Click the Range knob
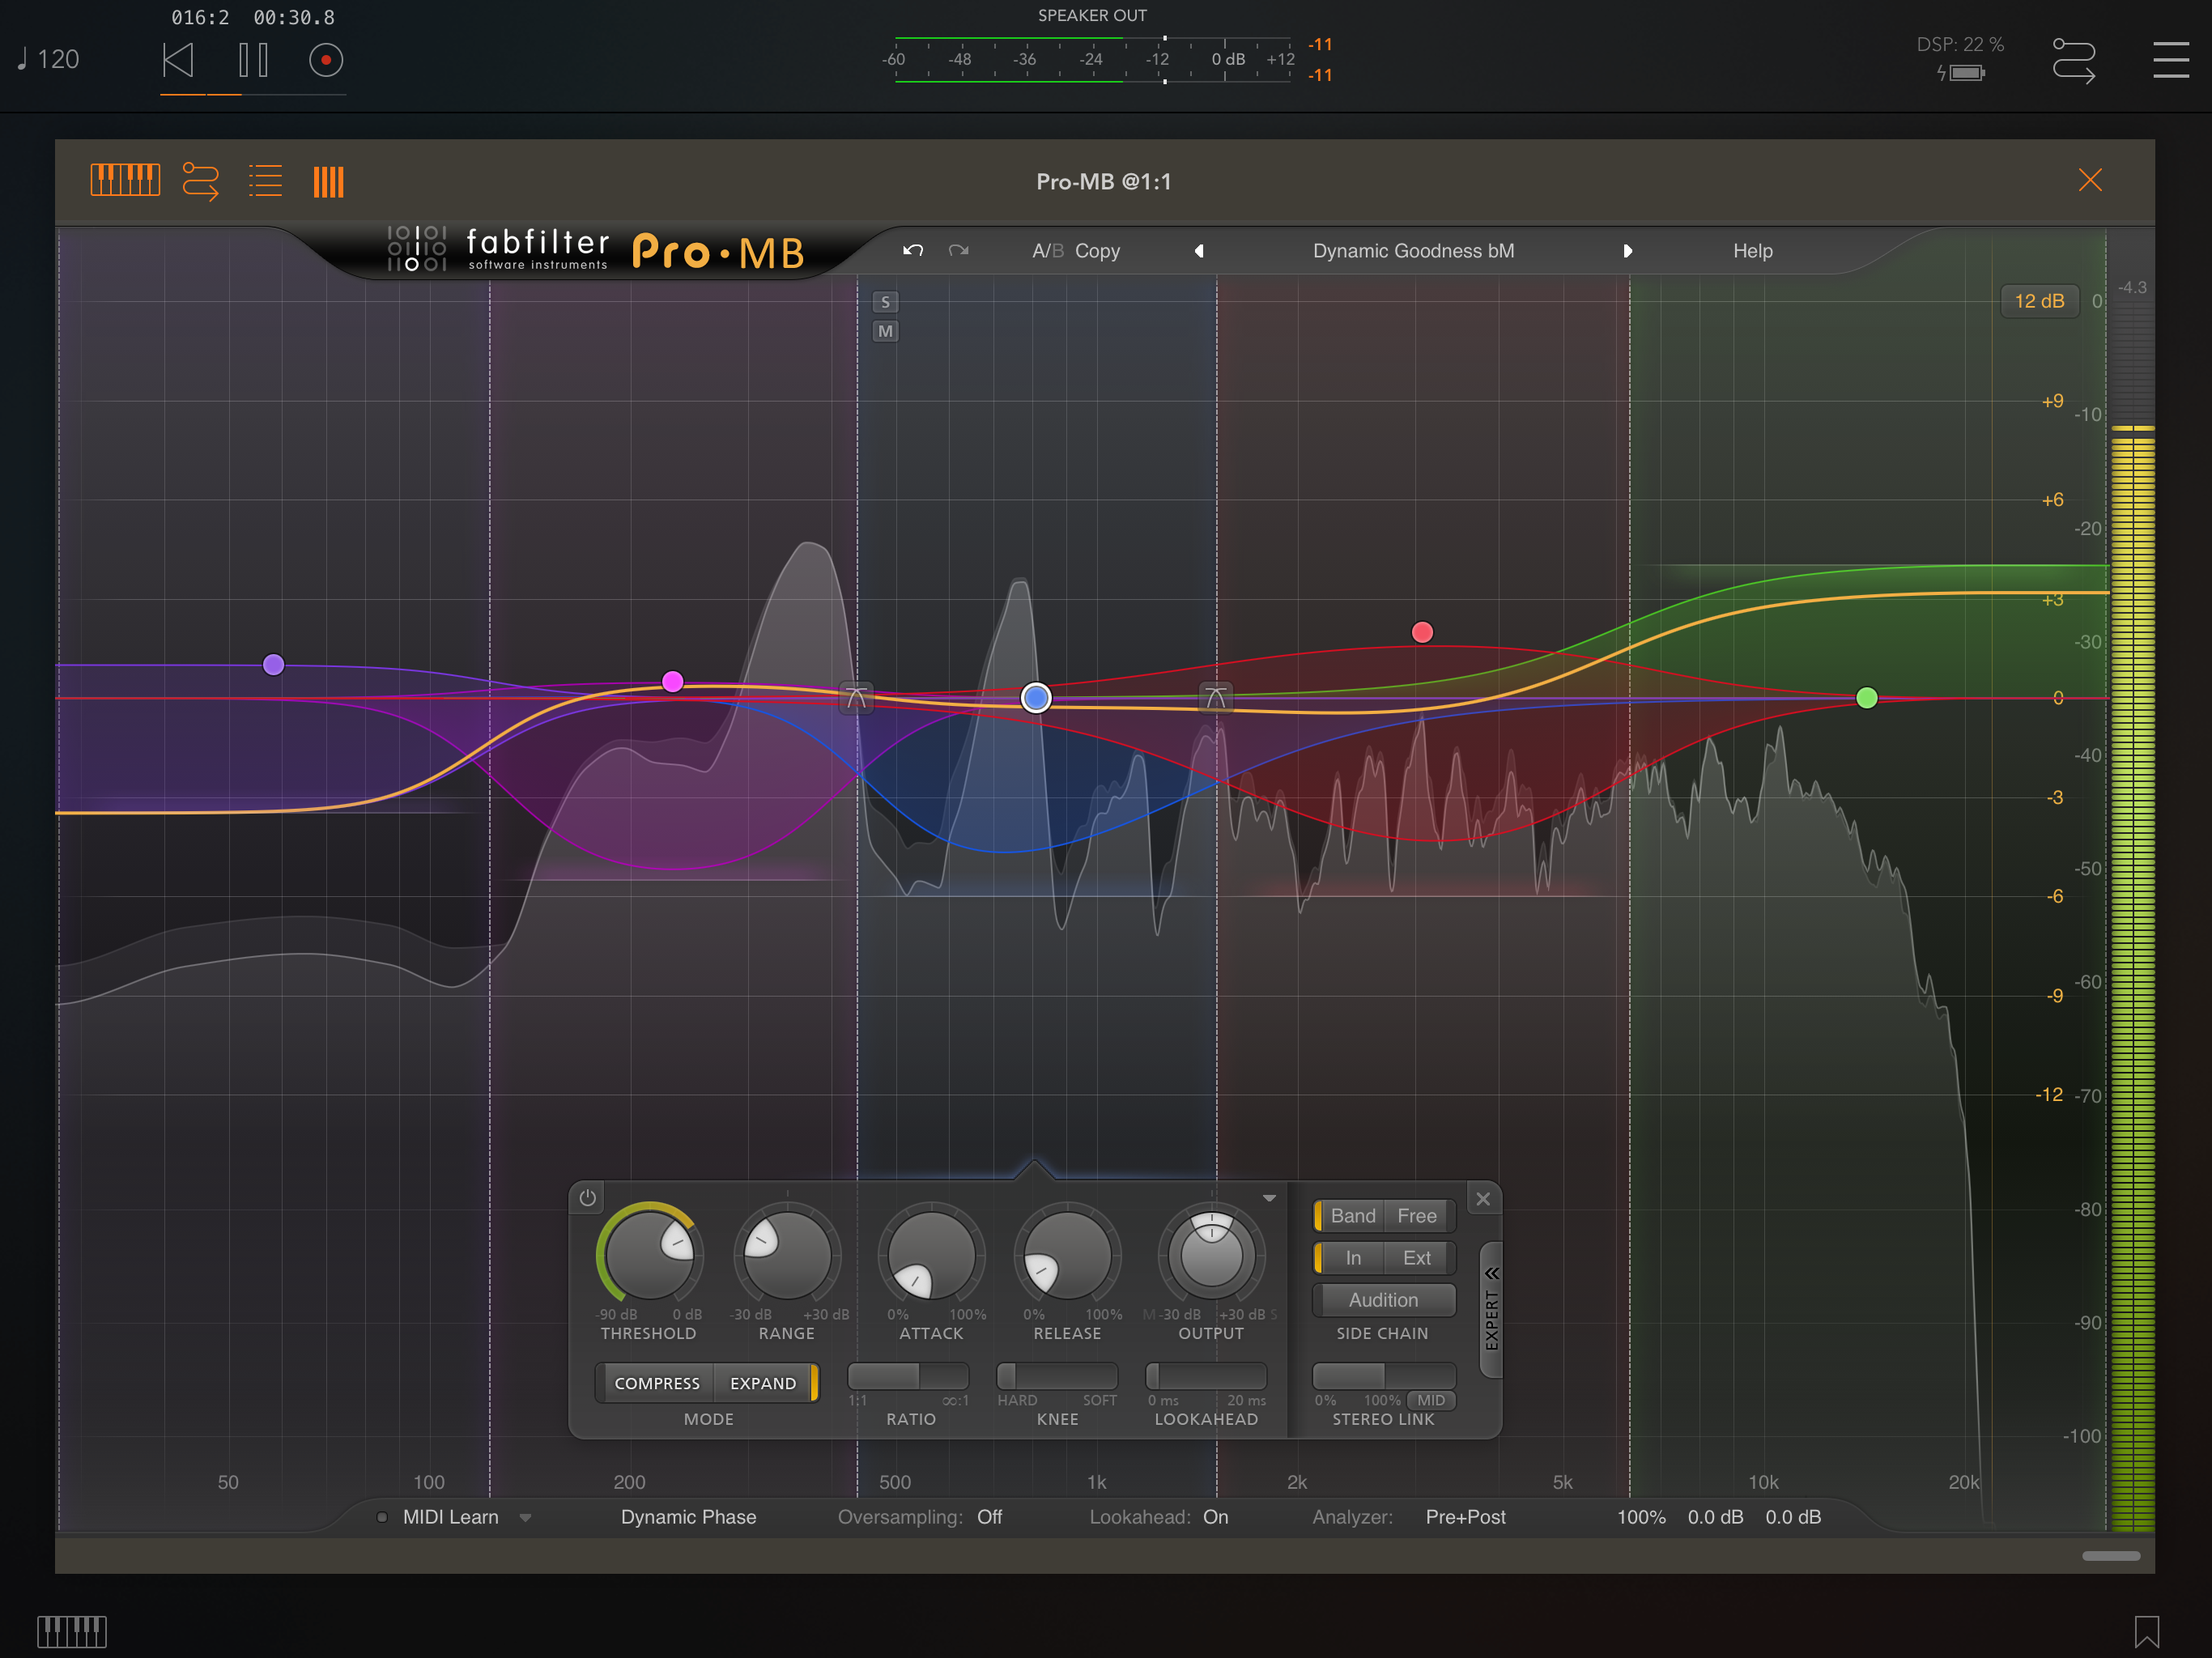This screenshot has height=1658, width=2212. (x=787, y=1255)
